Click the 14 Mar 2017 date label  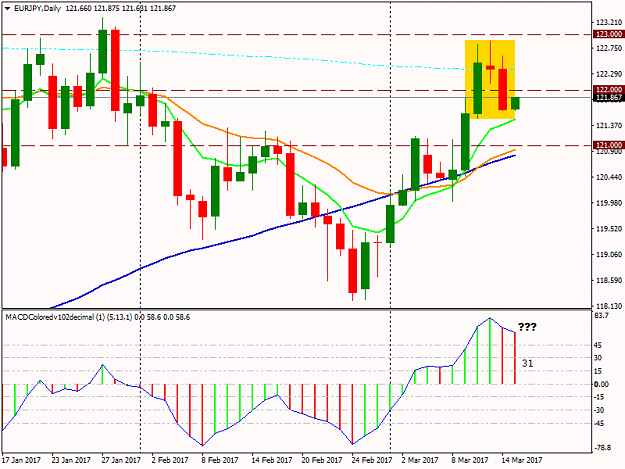pos(522,460)
